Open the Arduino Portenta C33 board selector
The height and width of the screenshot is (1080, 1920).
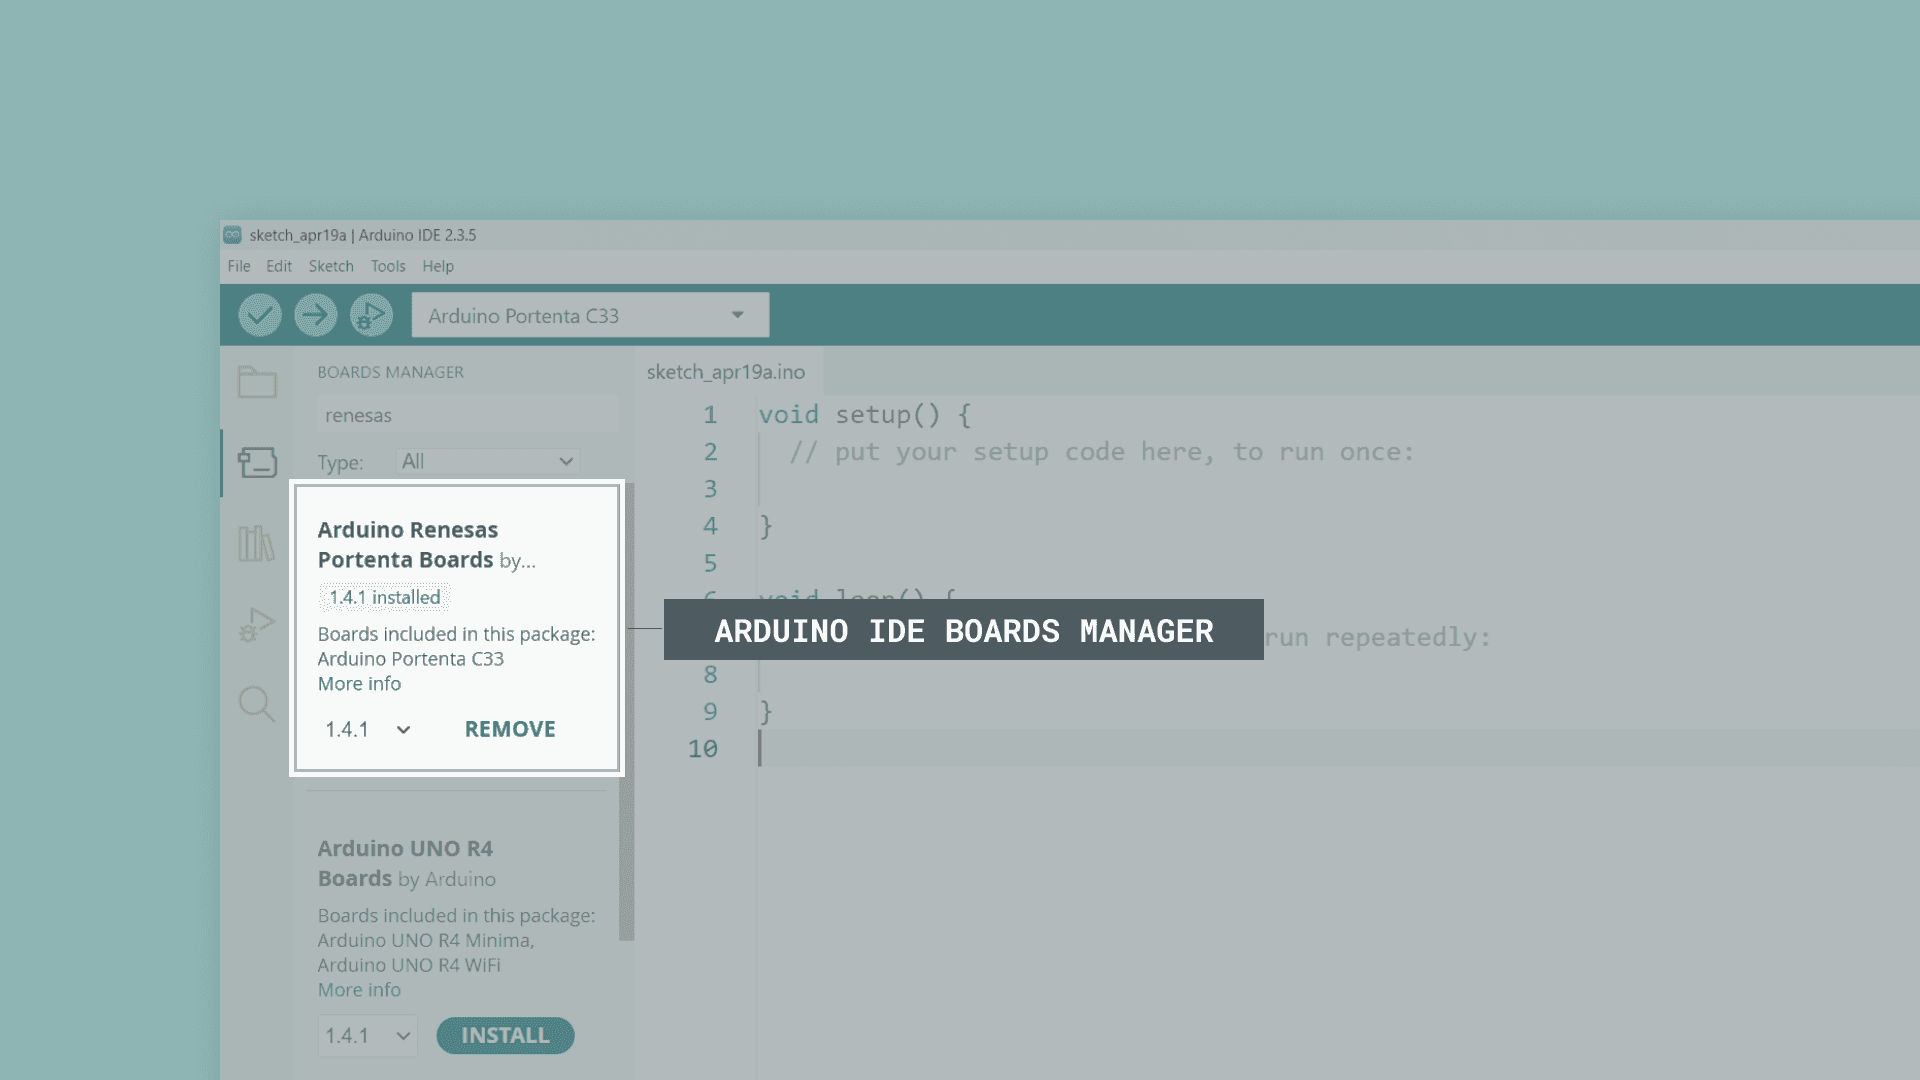[589, 315]
